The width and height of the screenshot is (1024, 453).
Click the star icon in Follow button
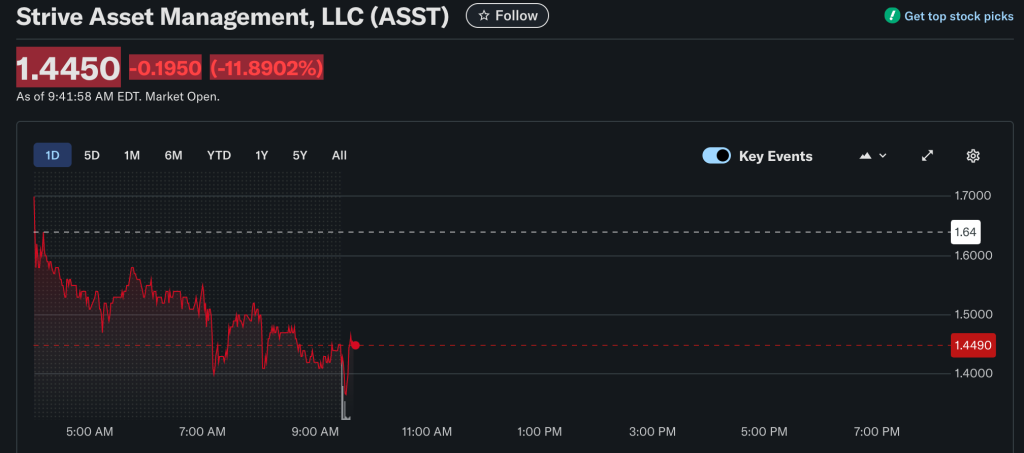(x=484, y=16)
